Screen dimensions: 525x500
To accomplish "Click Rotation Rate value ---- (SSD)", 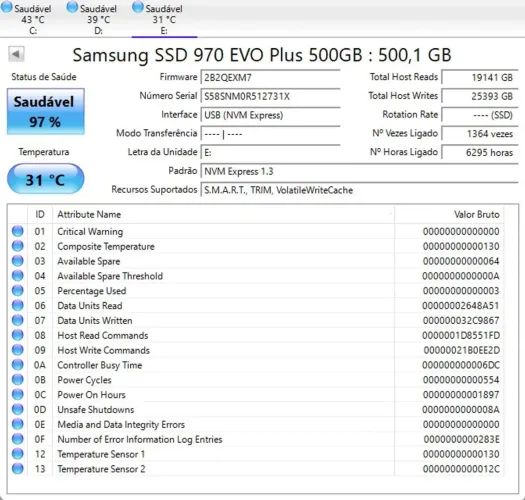I will [480, 115].
